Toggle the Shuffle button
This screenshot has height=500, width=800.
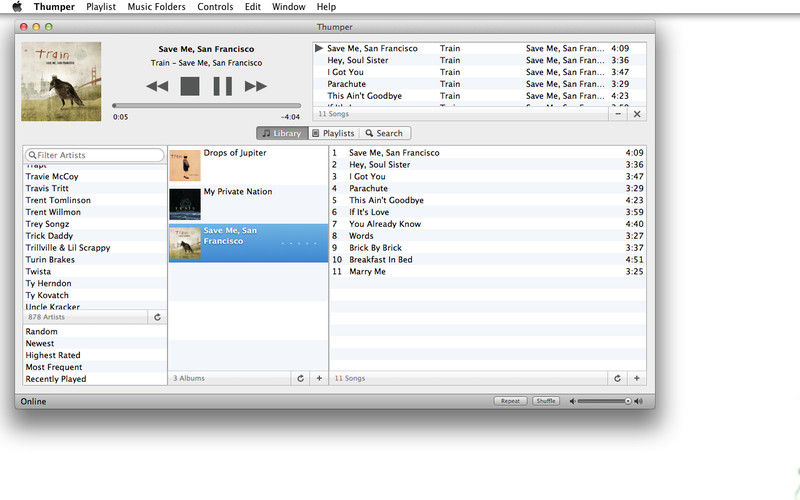[546, 401]
